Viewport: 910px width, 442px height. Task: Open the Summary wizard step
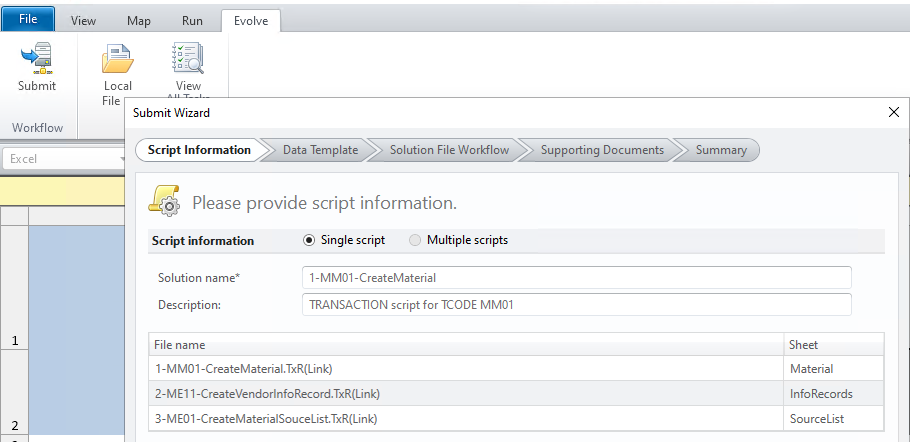[x=721, y=150]
